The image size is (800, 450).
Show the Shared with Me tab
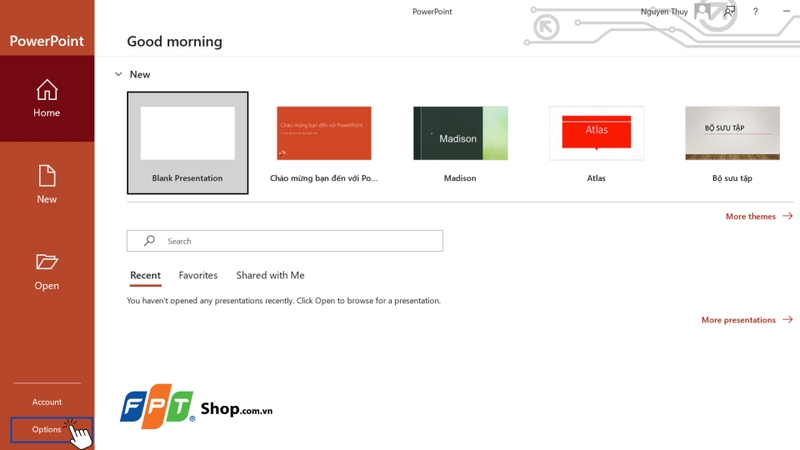[x=270, y=276]
